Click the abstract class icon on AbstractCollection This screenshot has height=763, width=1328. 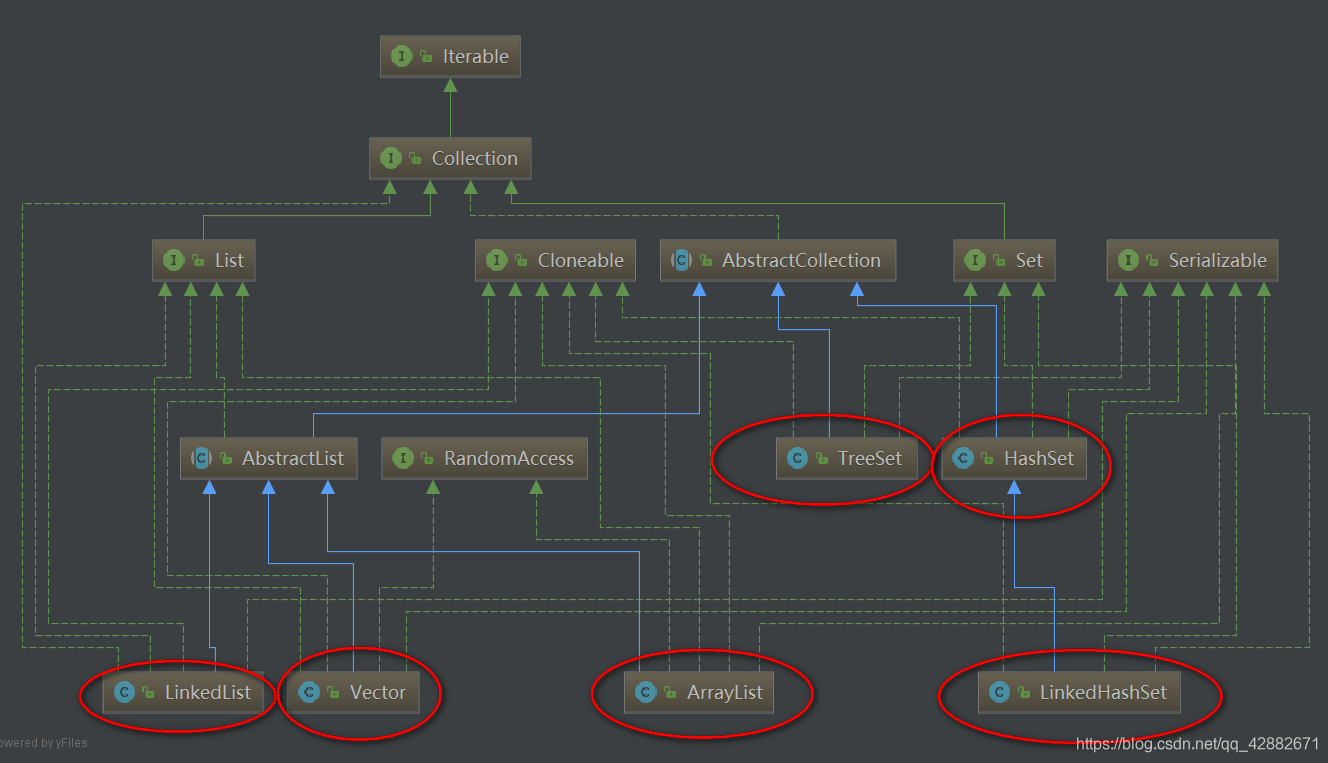tap(681, 261)
